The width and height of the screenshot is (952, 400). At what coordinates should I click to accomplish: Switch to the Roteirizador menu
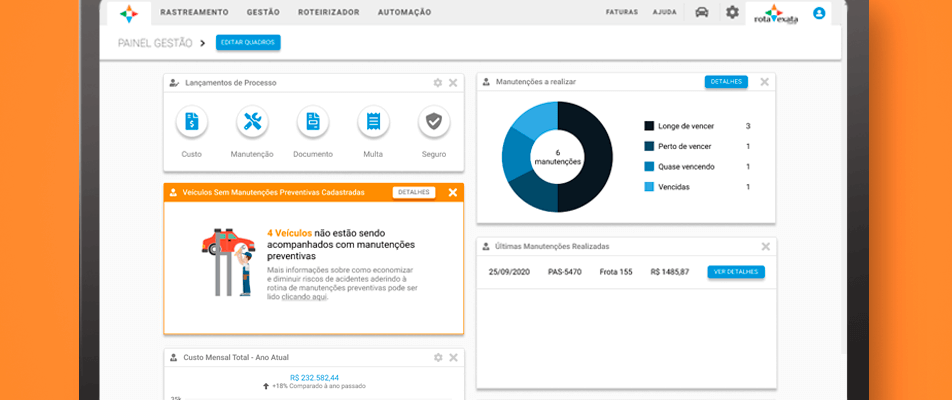(x=328, y=13)
